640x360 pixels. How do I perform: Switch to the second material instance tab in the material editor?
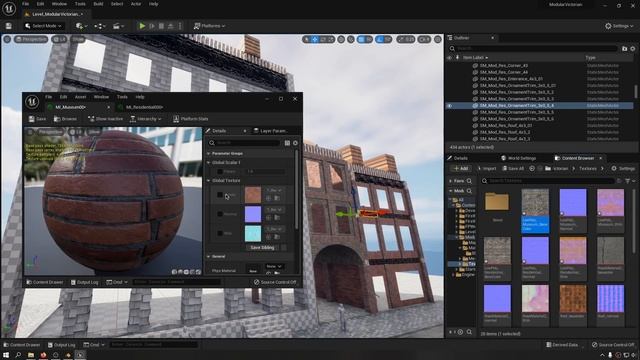click(x=144, y=107)
